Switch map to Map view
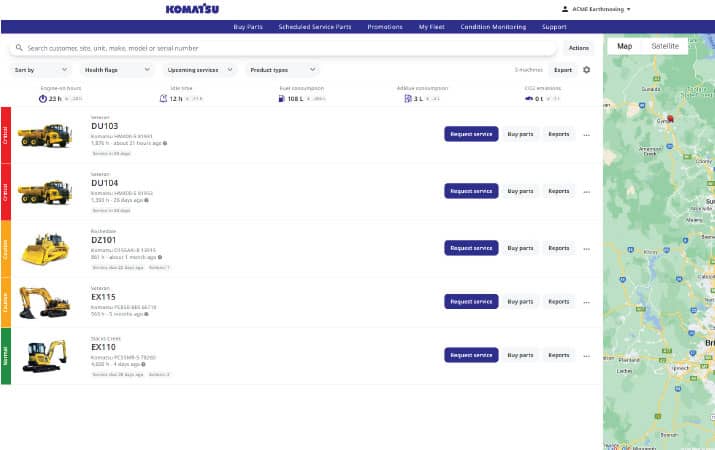Viewport: 715px width, 450px height. tap(624, 46)
